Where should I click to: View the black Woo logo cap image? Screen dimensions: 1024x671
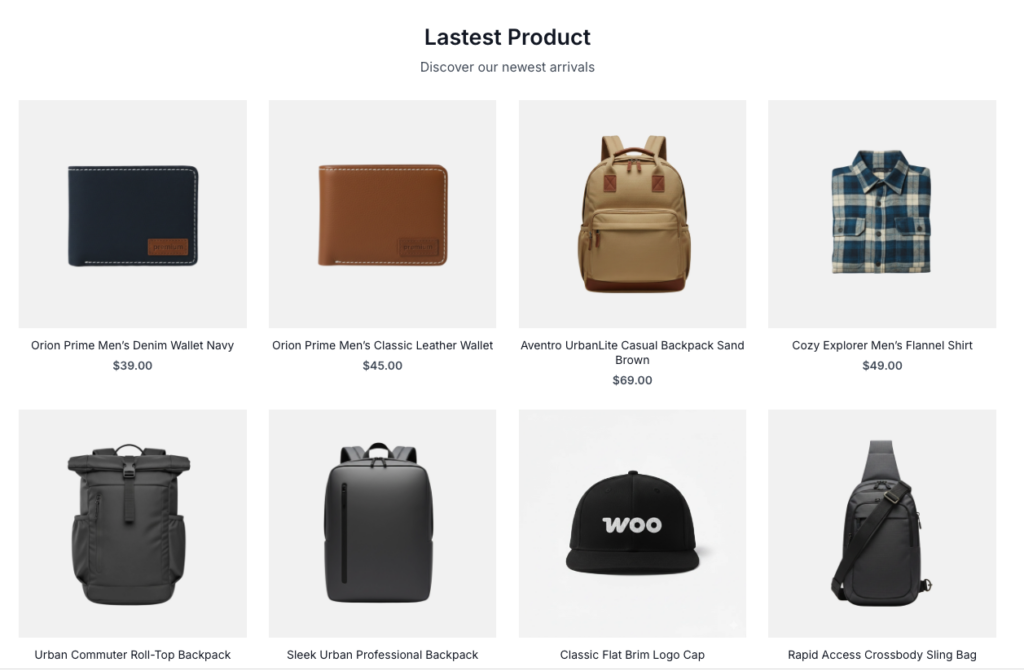[632, 523]
